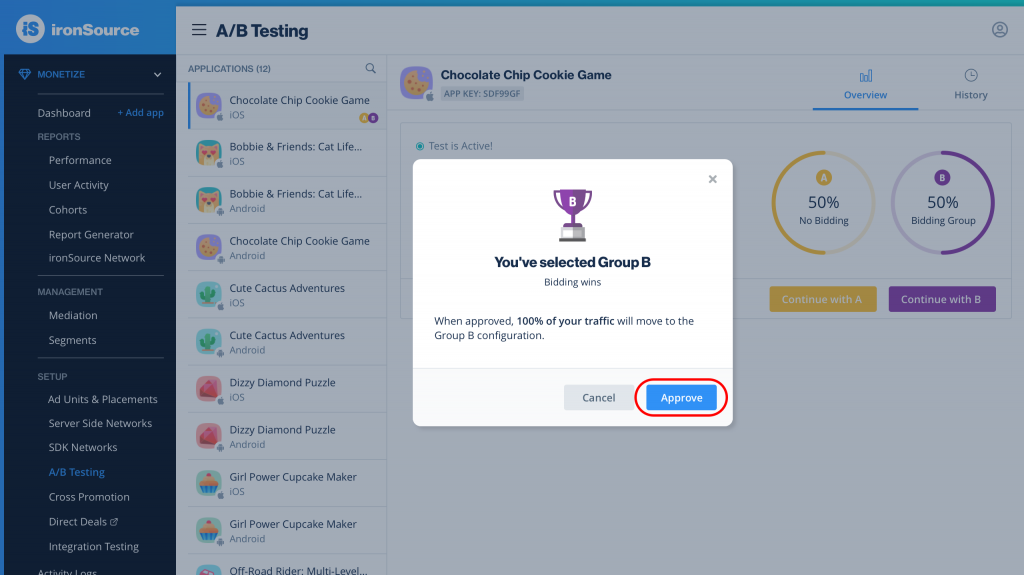Click the purple Group B trophy icon
This screenshot has height=575, width=1024.
click(573, 214)
